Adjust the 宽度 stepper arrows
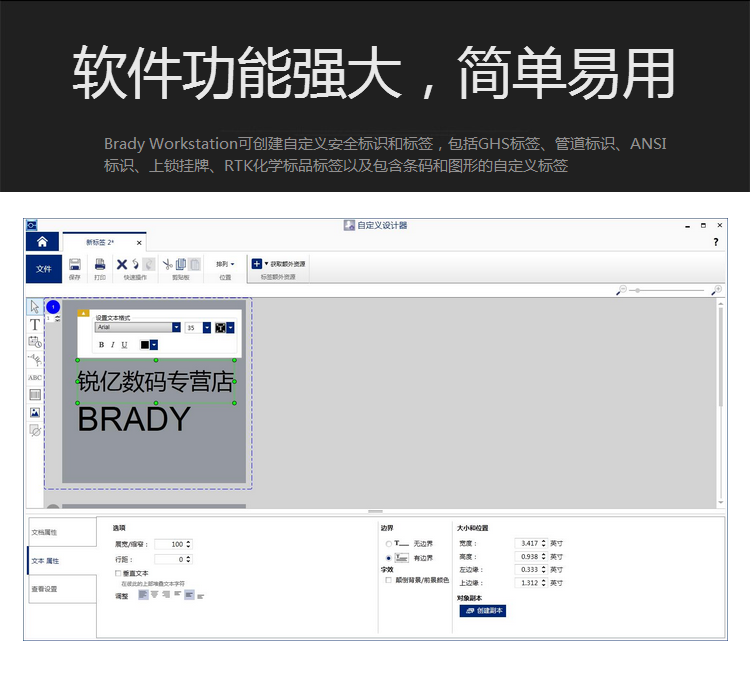 click(x=543, y=543)
